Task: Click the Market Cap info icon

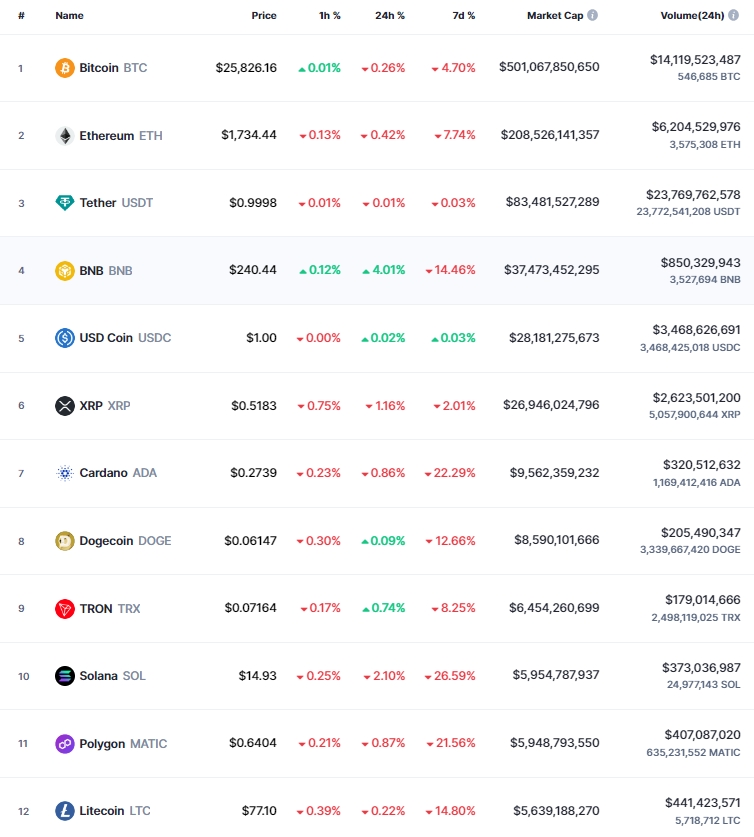Action: 592,15
